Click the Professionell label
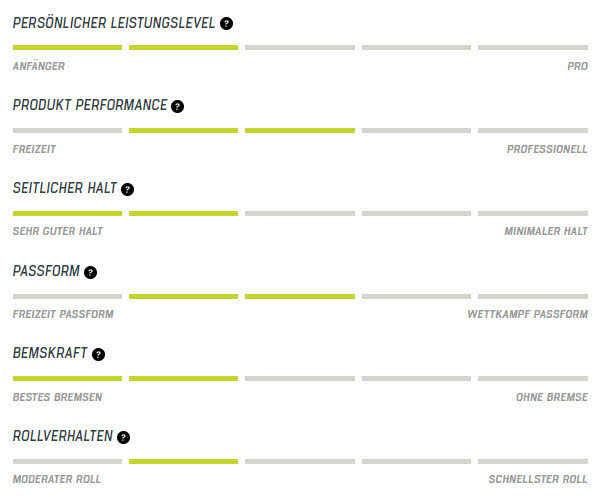This screenshot has width=600, height=504. click(x=547, y=148)
